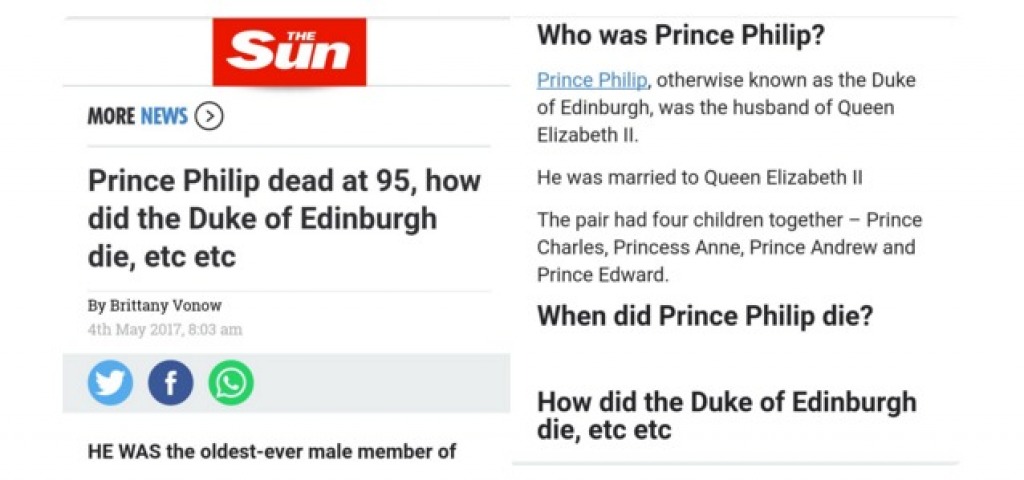This screenshot has height=480, width=1024.
Task: Click The Sun logo banner
Action: click(x=289, y=52)
